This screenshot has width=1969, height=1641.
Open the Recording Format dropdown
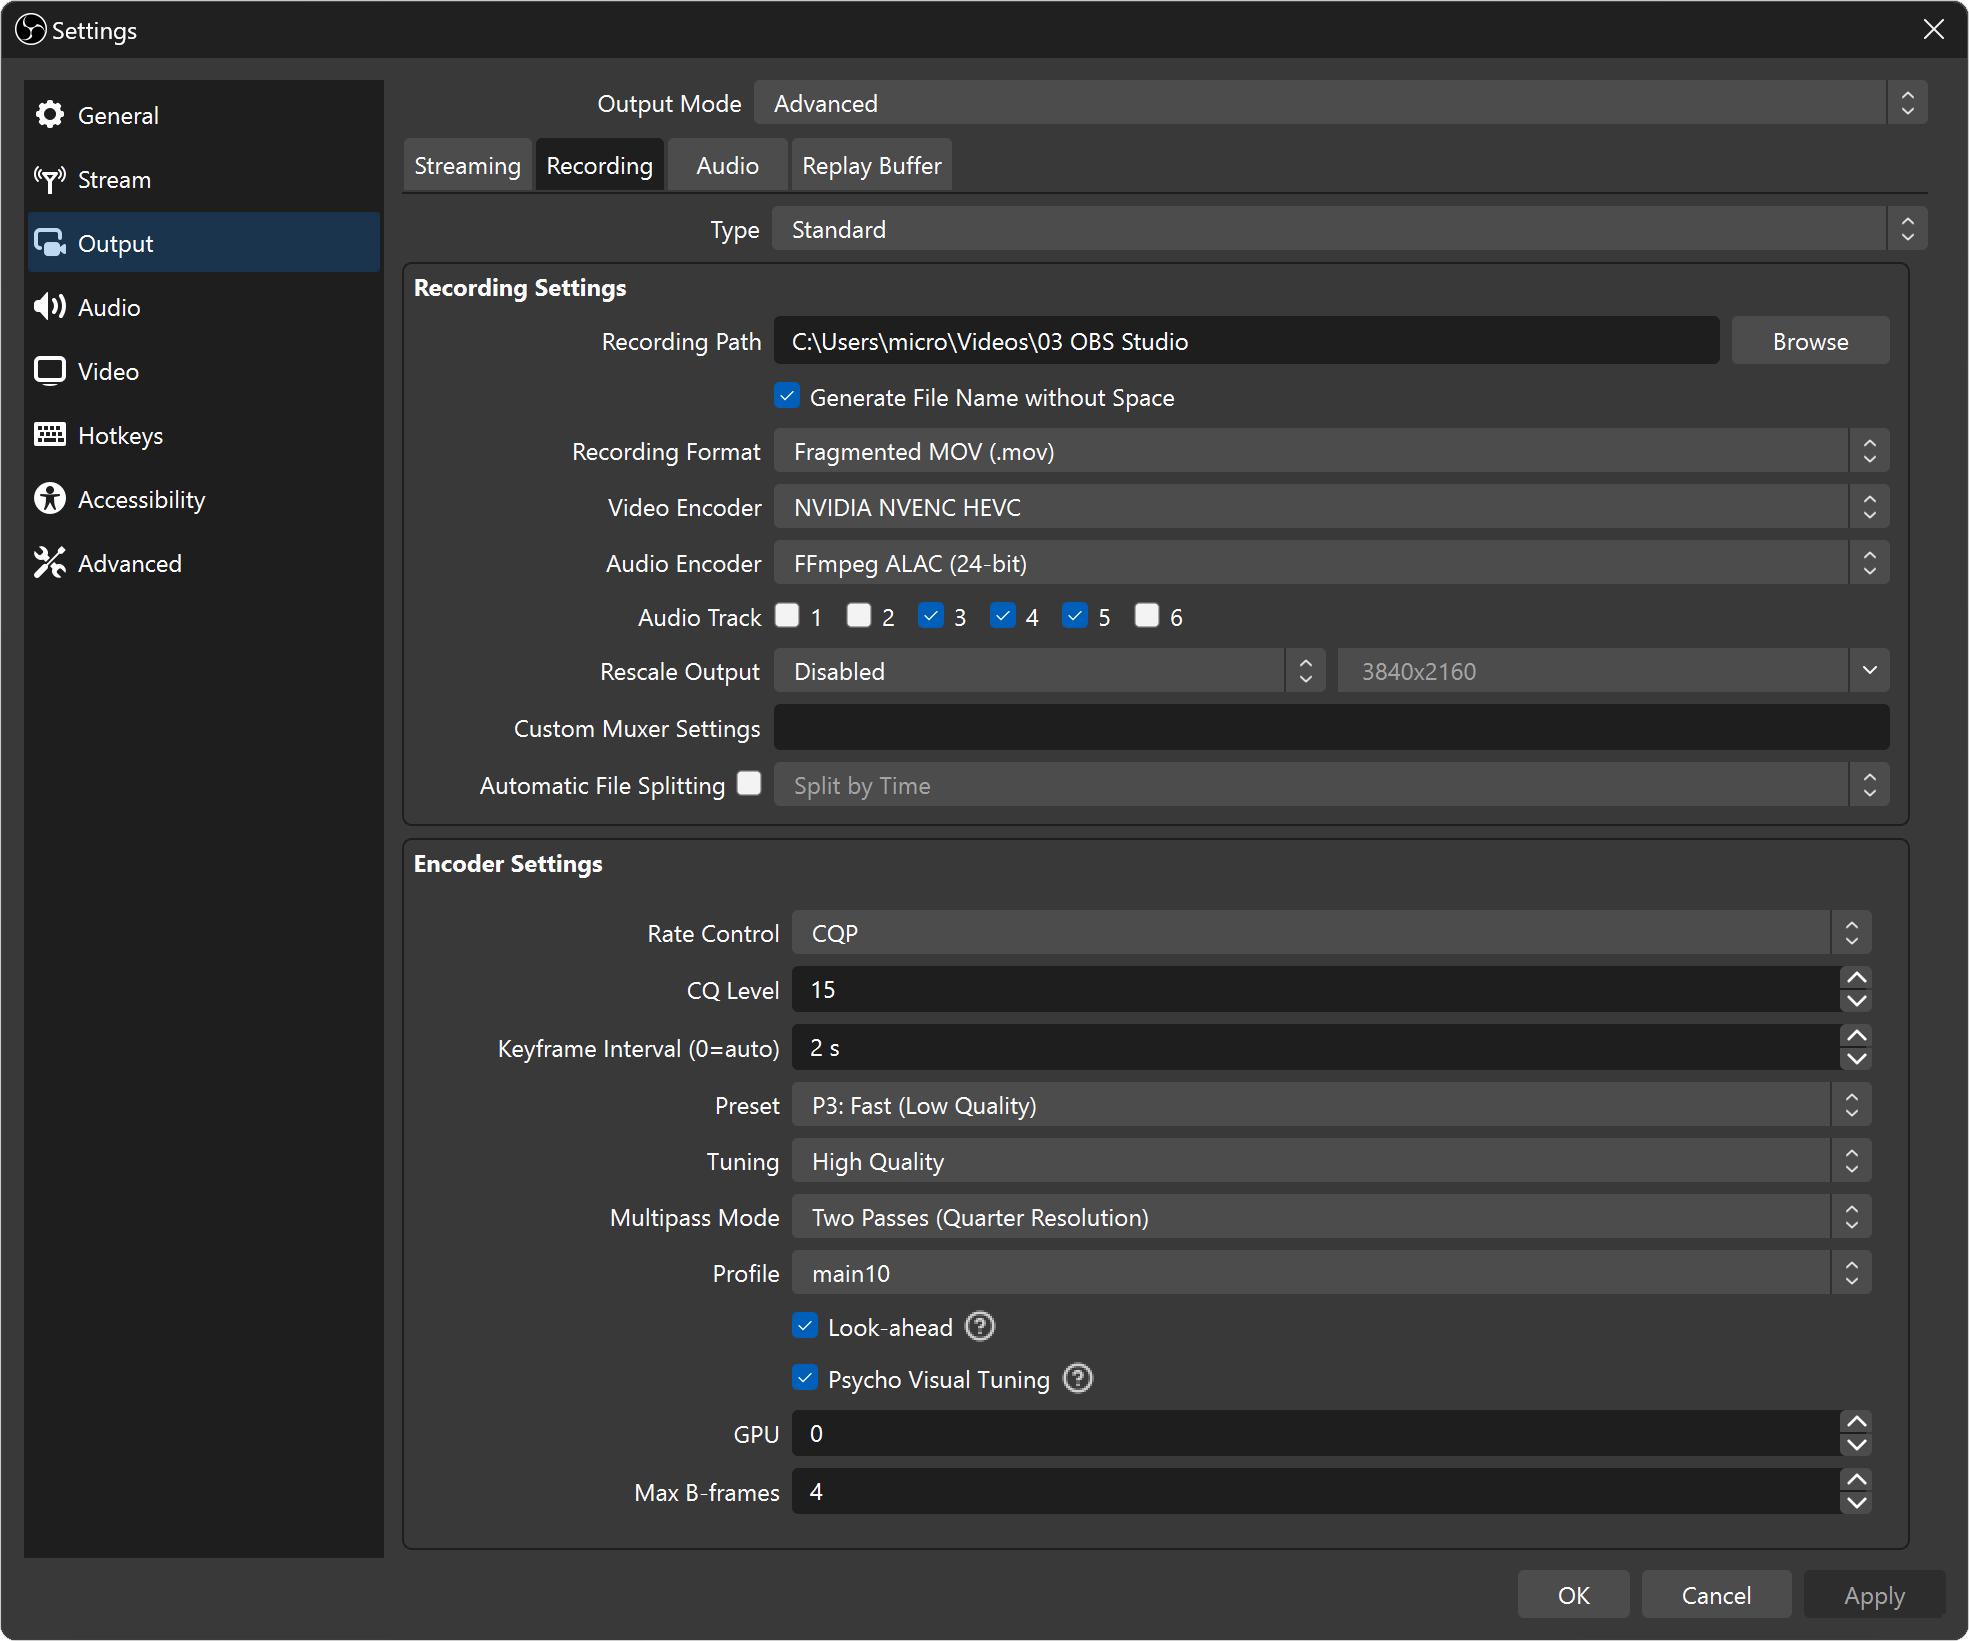(x=1332, y=451)
